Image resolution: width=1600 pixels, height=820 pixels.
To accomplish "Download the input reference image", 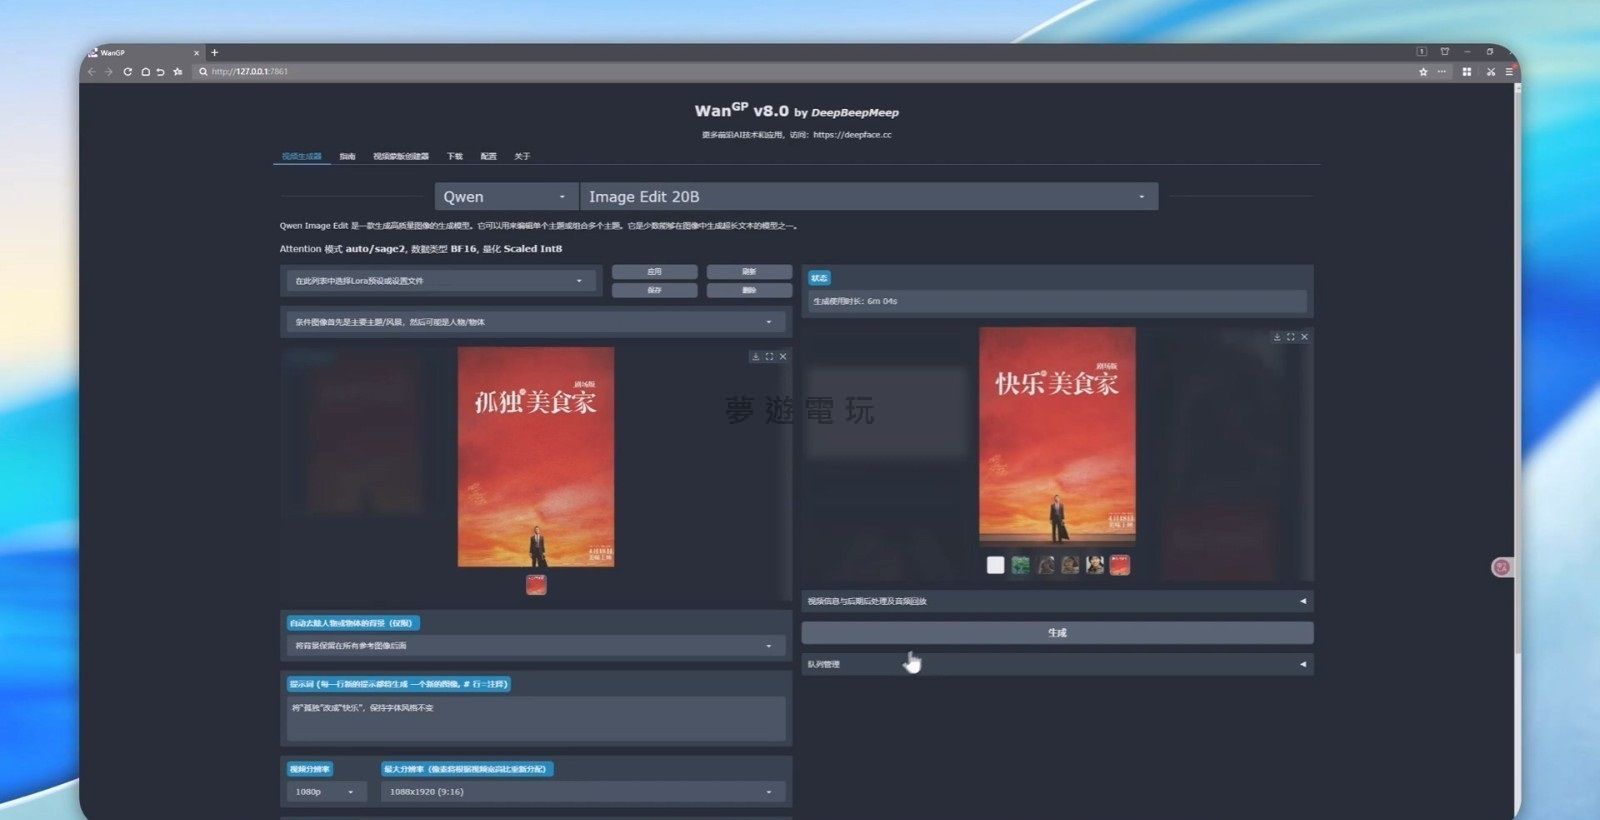I will (x=755, y=357).
